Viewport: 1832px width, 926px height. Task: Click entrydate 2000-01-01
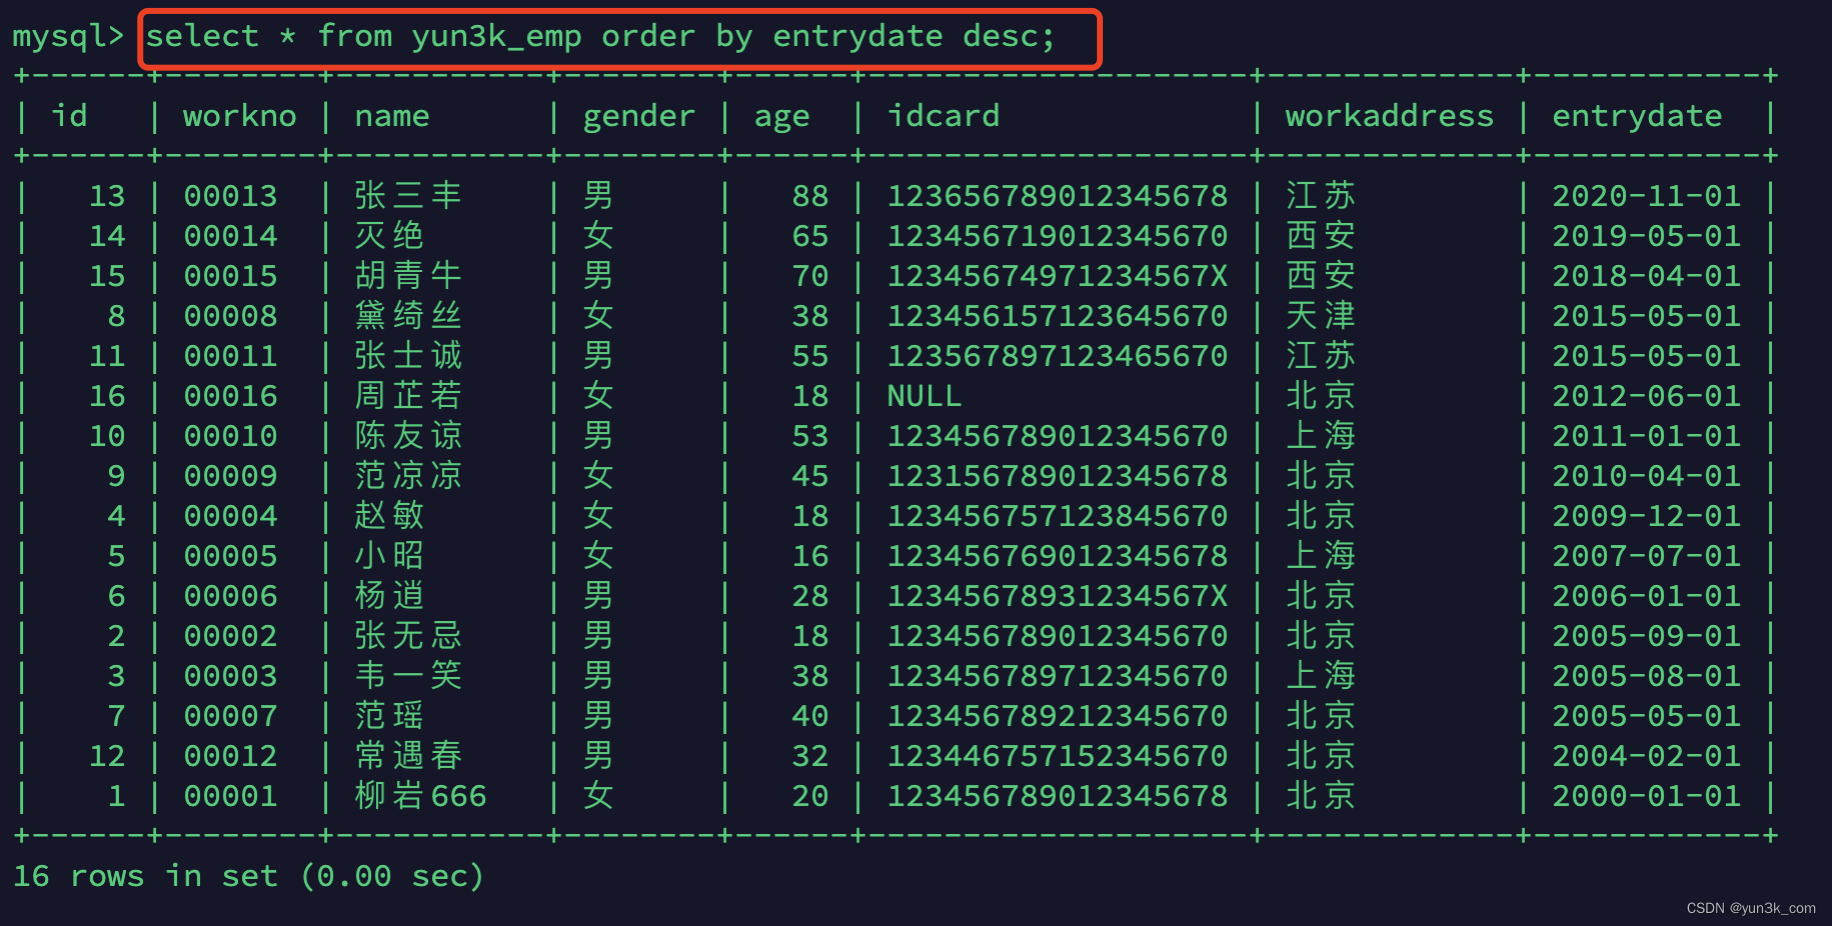1646,796
